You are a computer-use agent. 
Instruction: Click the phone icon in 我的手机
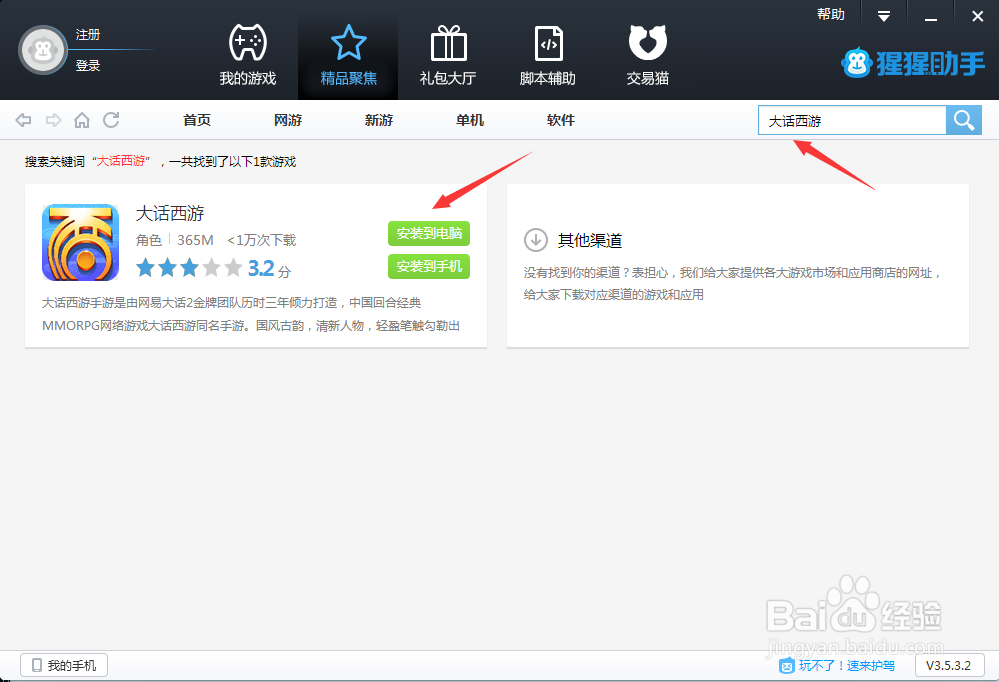click(x=37, y=665)
